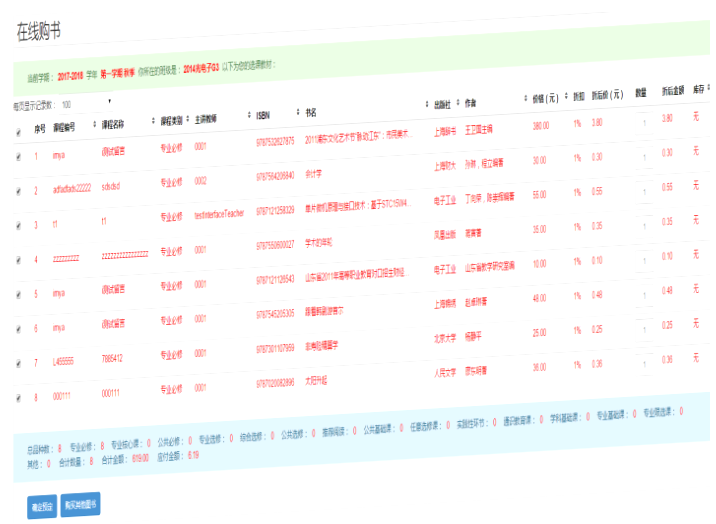Select the testInterfaceTeacher cell in row 3

[x=219, y=213]
